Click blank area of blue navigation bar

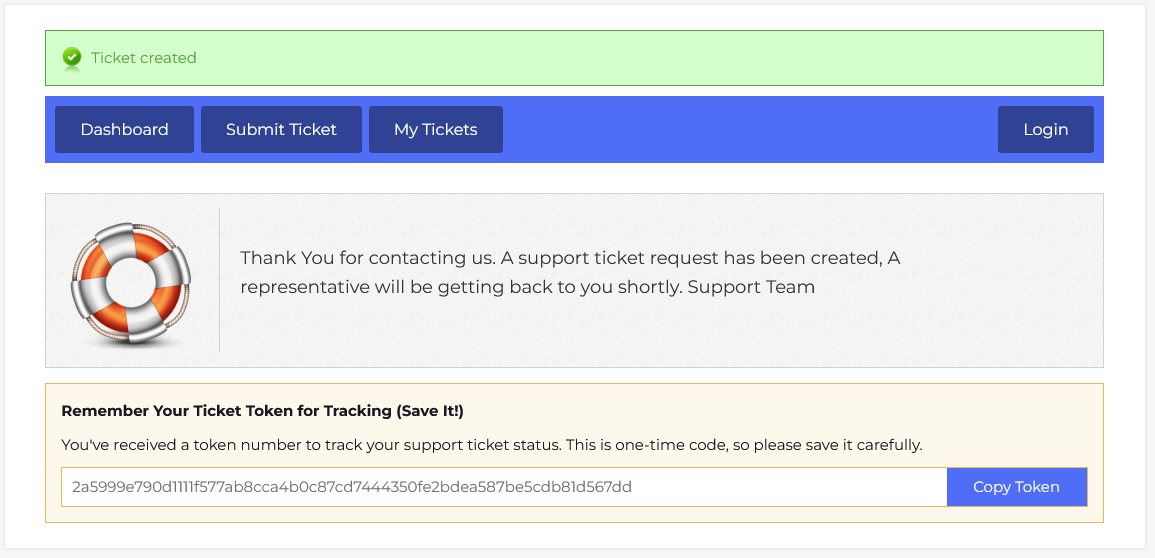(750, 130)
